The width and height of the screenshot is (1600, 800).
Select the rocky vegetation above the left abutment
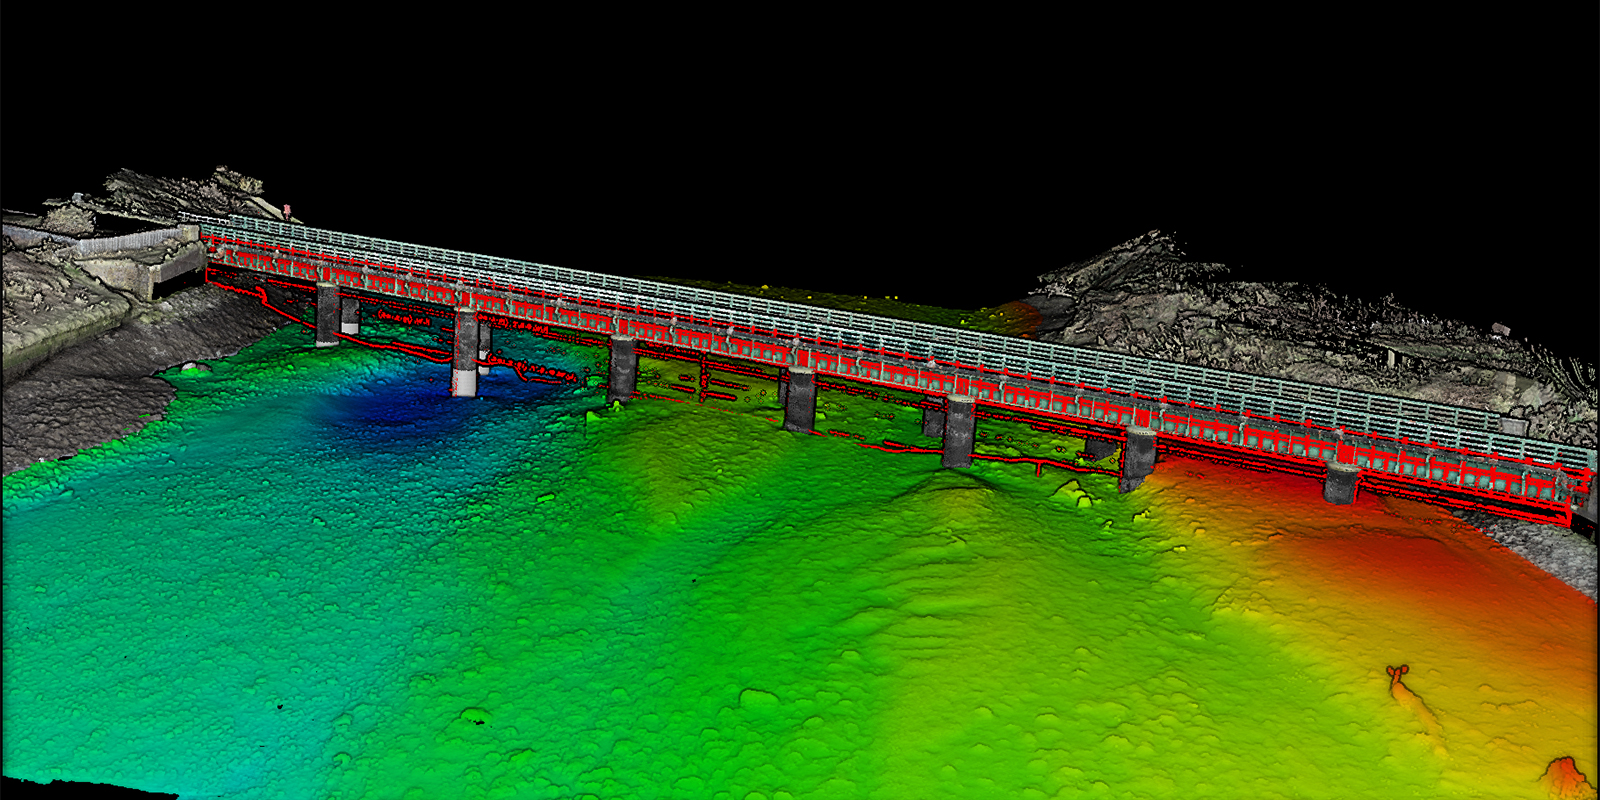click(x=180, y=192)
